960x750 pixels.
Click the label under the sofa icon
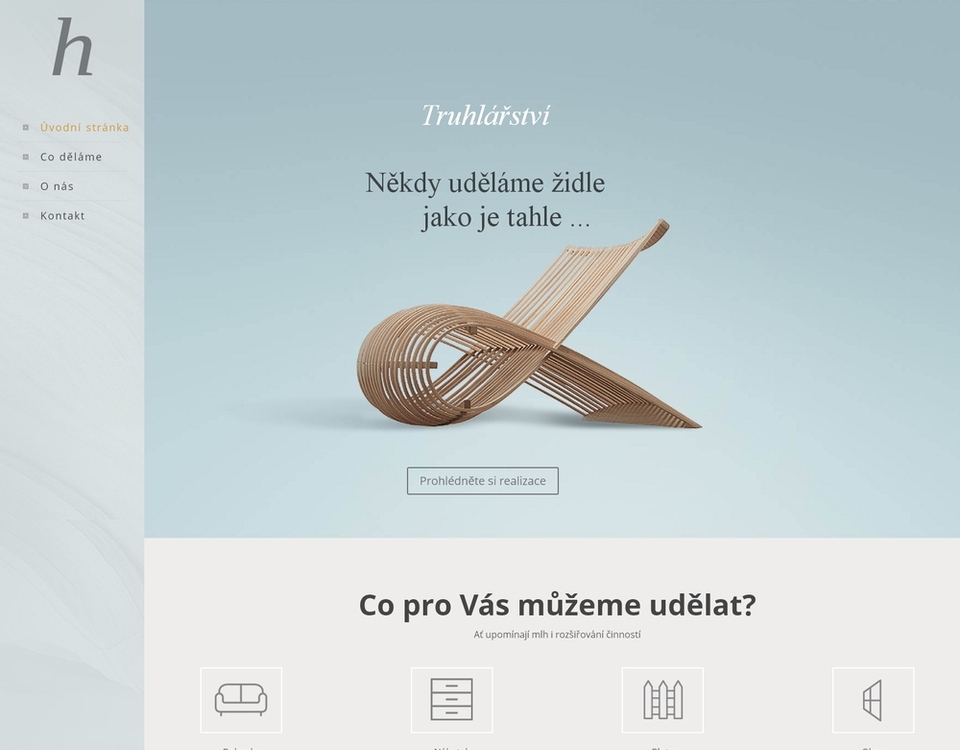pos(241,748)
